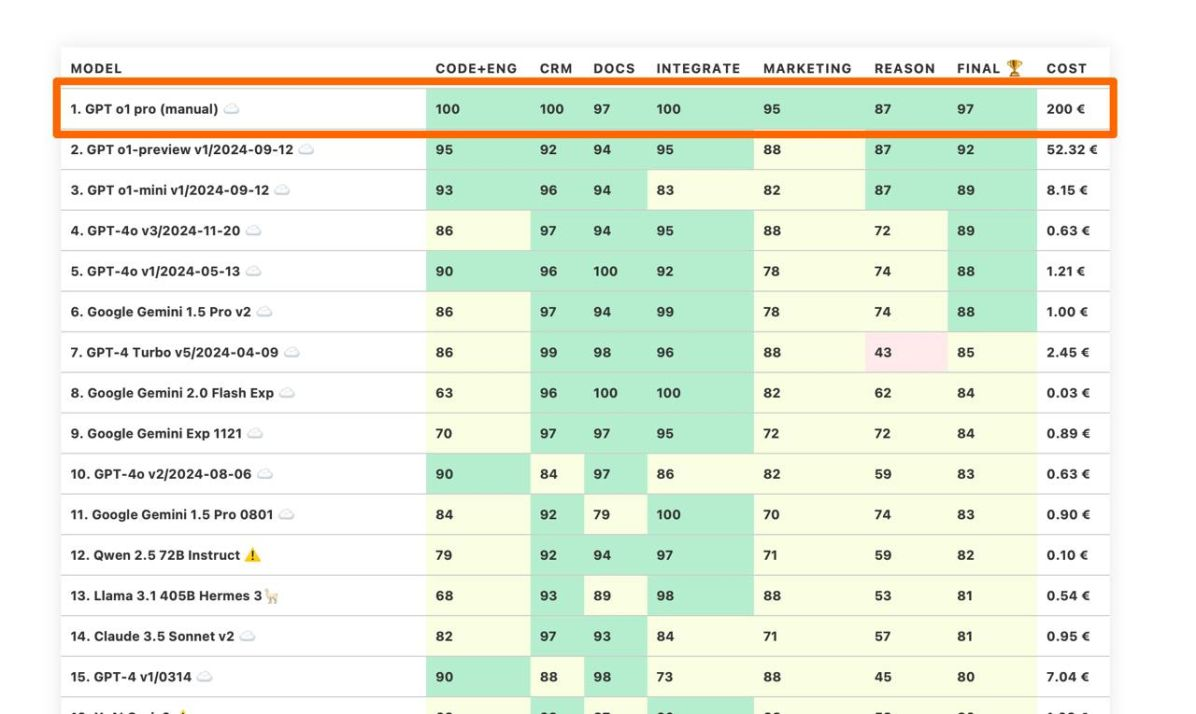Click the cloud icon next to GPT-4o v2/2024-08-06
The height and width of the screenshot is (714, 1196).
[265, 474]
